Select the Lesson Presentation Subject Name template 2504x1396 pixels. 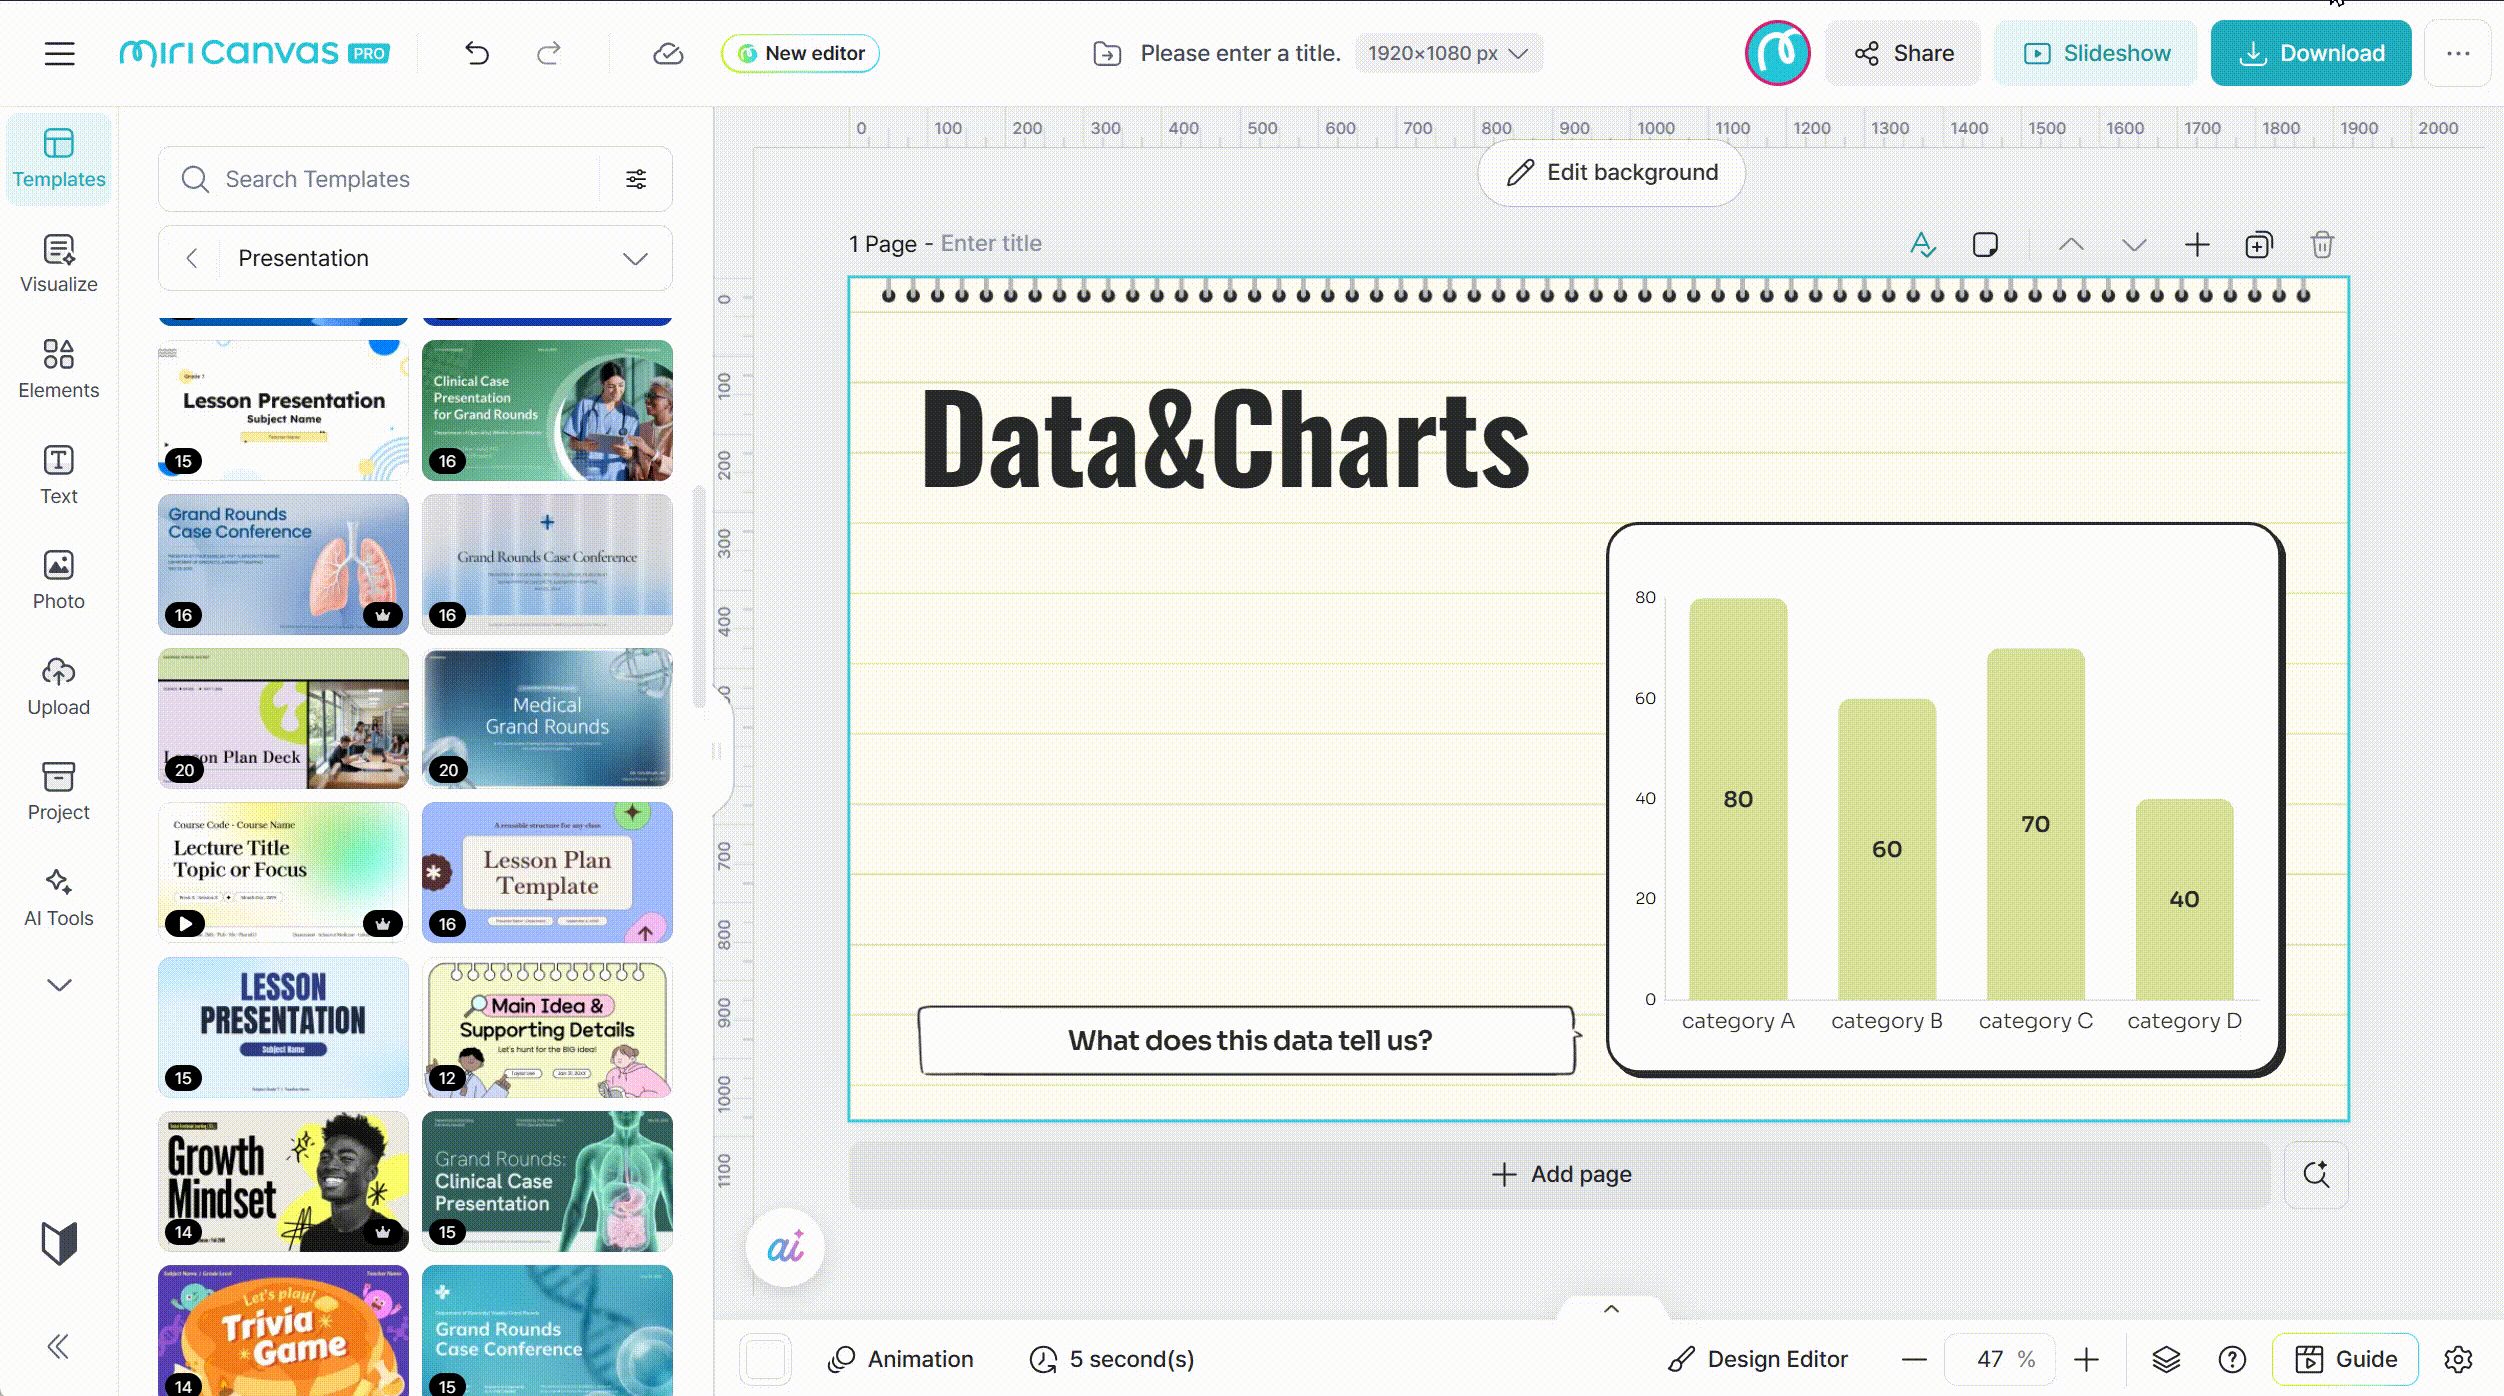pyautogui.click(x=283, y=410)
